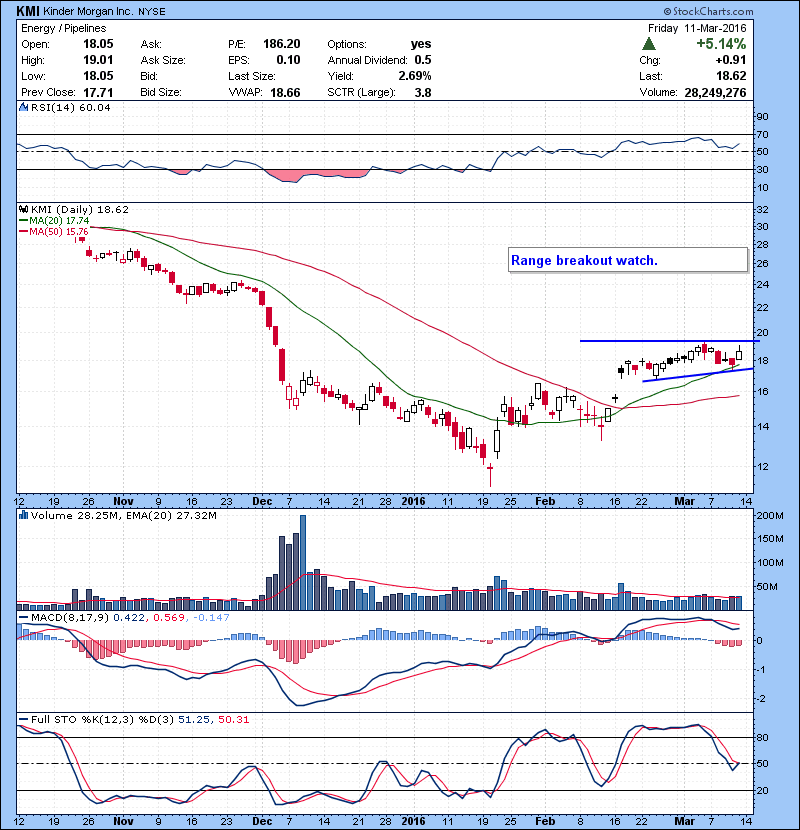
Task: Click the Volume bar icon
Action: pyautogui.click(x=23, y=515)
